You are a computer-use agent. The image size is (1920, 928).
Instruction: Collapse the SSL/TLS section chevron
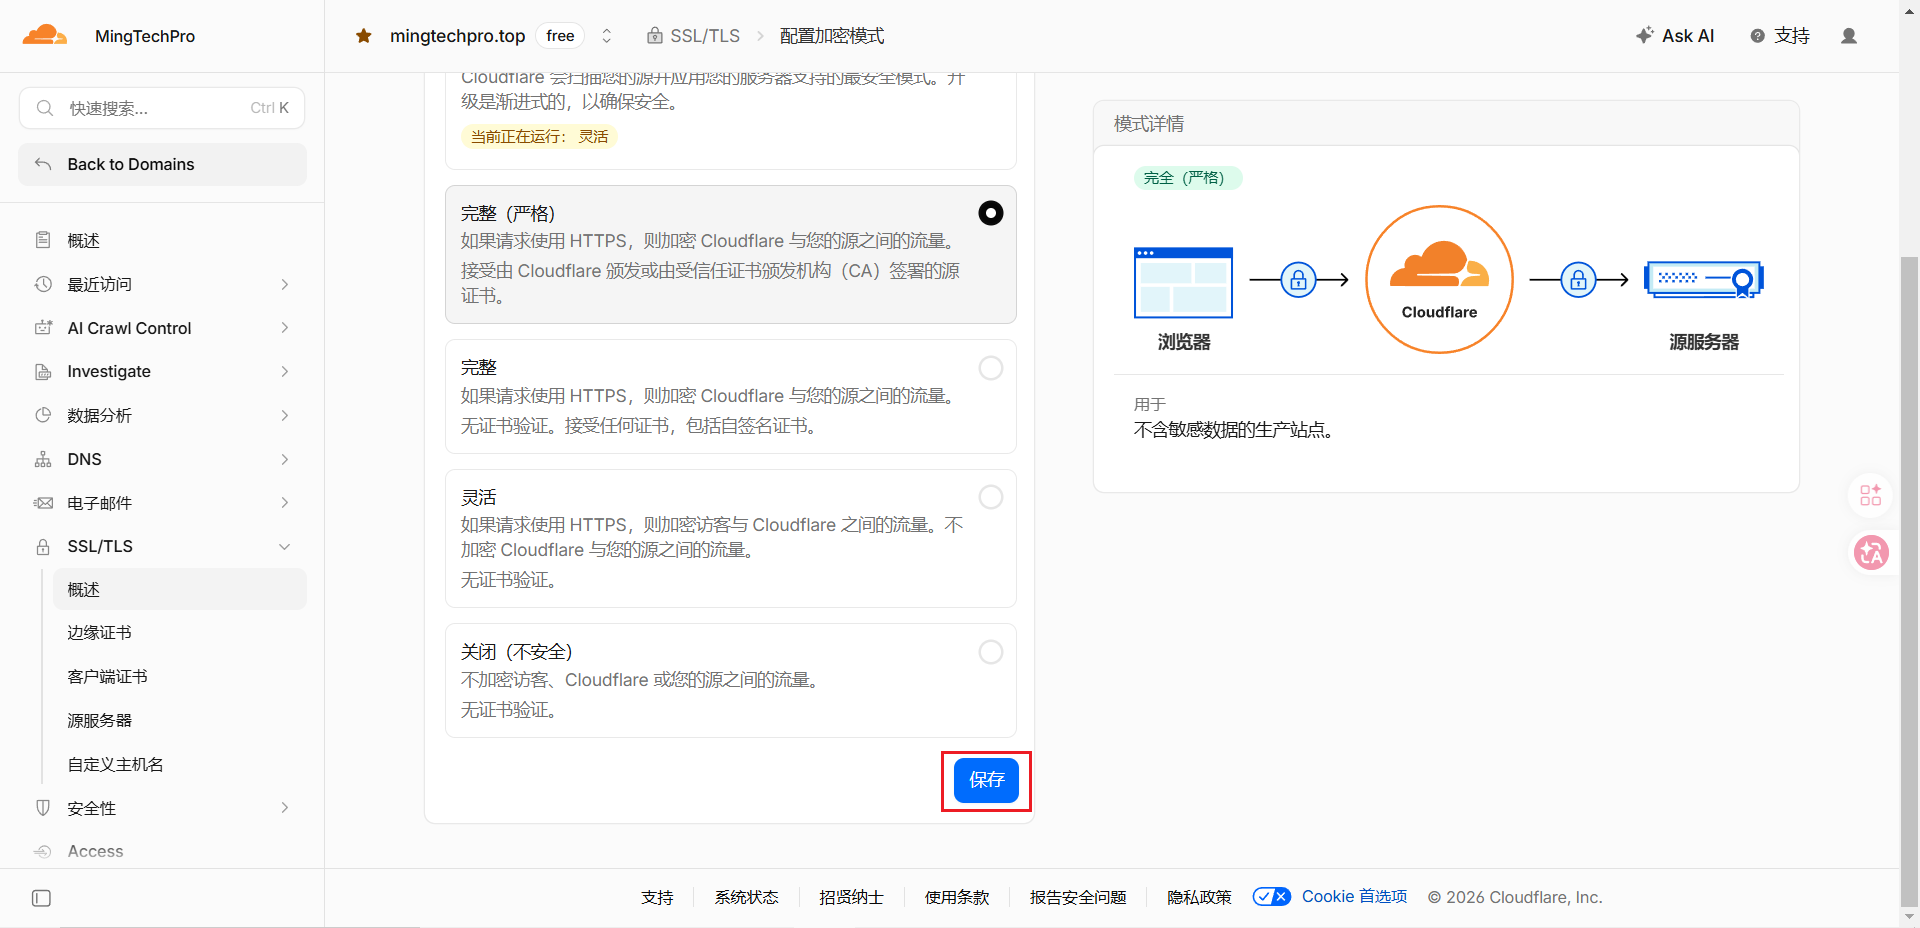pos(285,546)
